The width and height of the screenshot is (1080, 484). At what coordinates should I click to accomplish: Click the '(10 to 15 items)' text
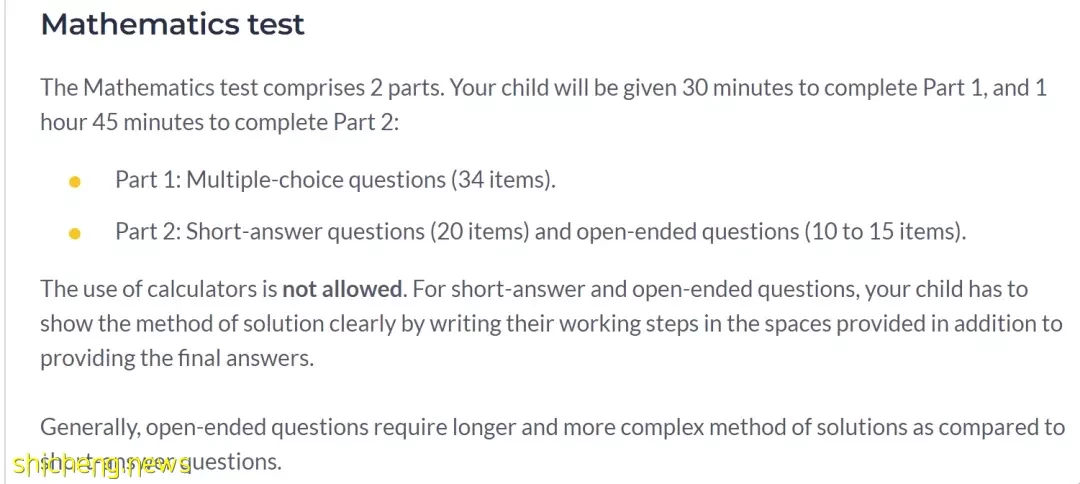(884, 233)
